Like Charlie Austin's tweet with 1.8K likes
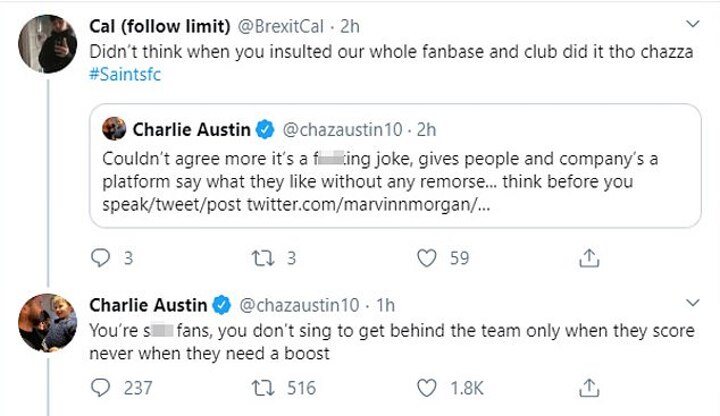 pyautogui.click(x=428, y=387)
